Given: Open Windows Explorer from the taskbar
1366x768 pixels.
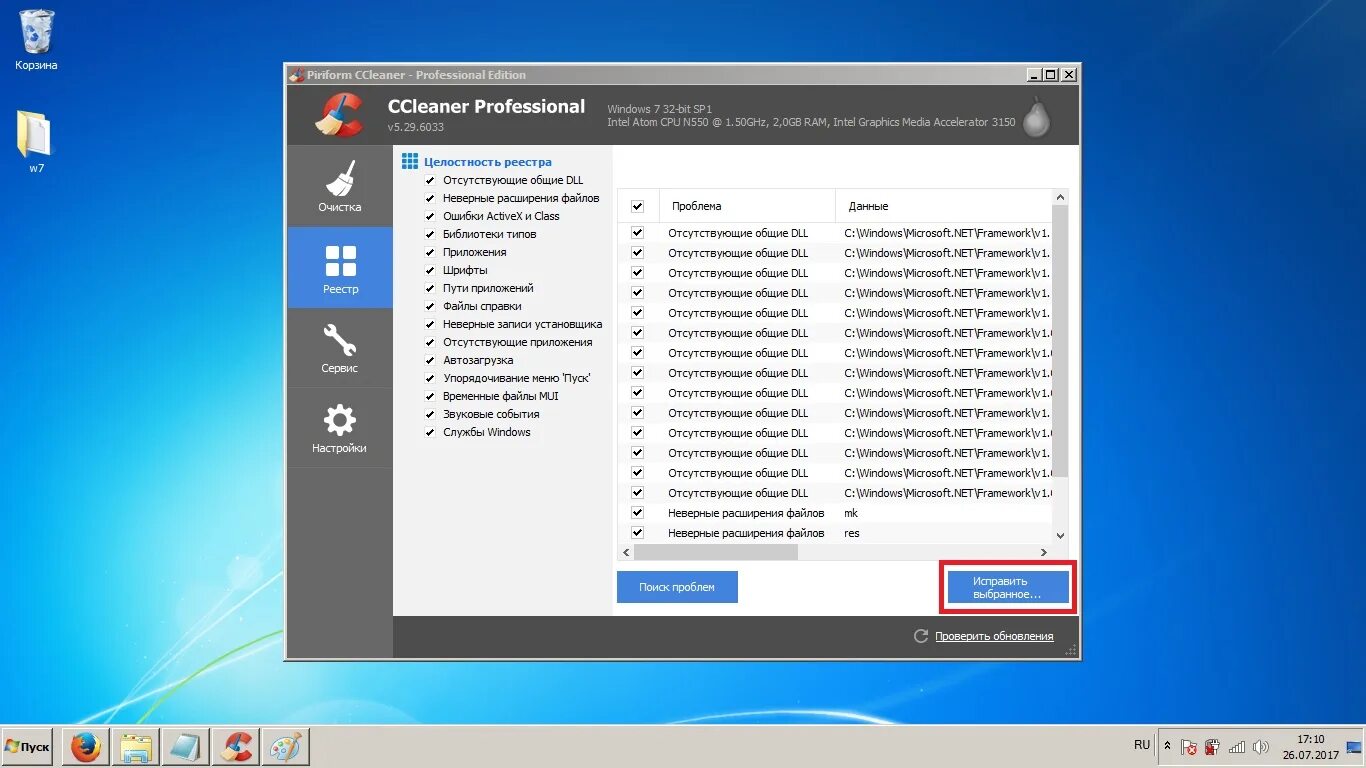Looking at the screenshot, I should click(136, 747).
